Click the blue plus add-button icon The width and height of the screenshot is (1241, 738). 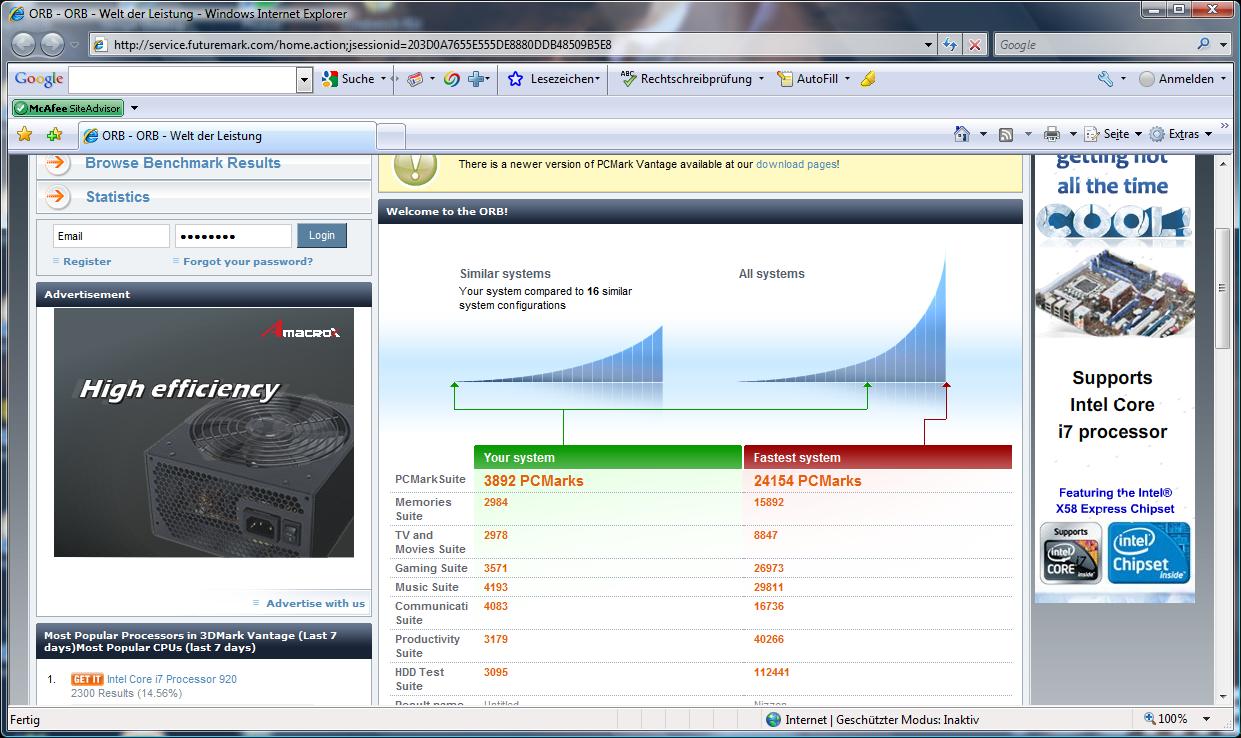476,79
